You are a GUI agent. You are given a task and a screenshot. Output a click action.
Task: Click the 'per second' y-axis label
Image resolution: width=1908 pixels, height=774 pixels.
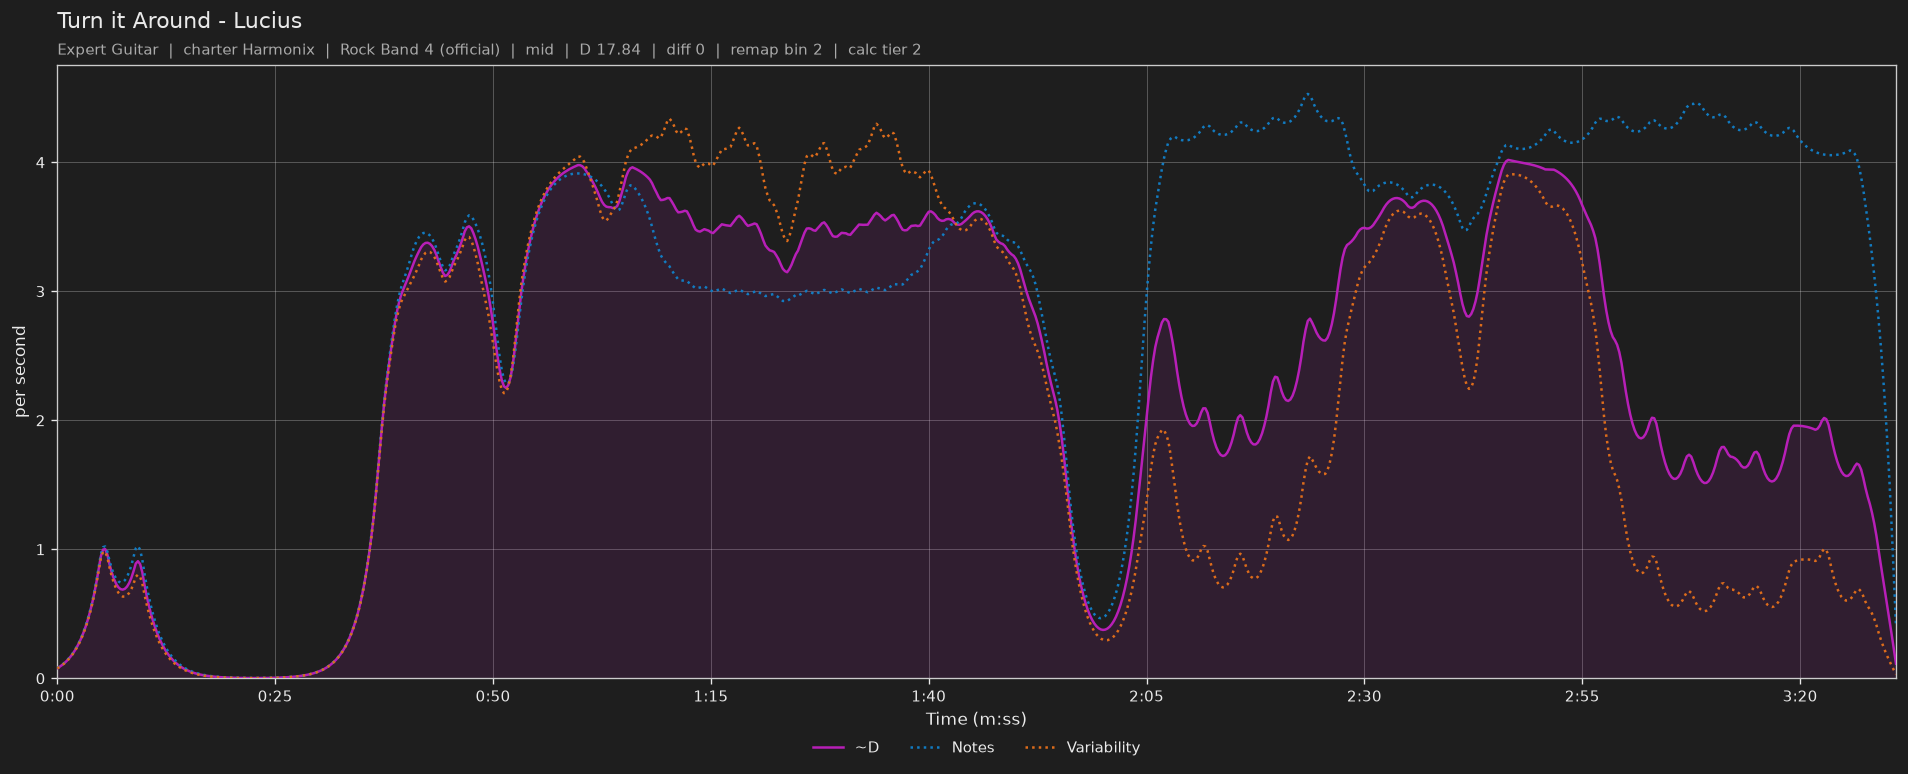click(20, 372)
